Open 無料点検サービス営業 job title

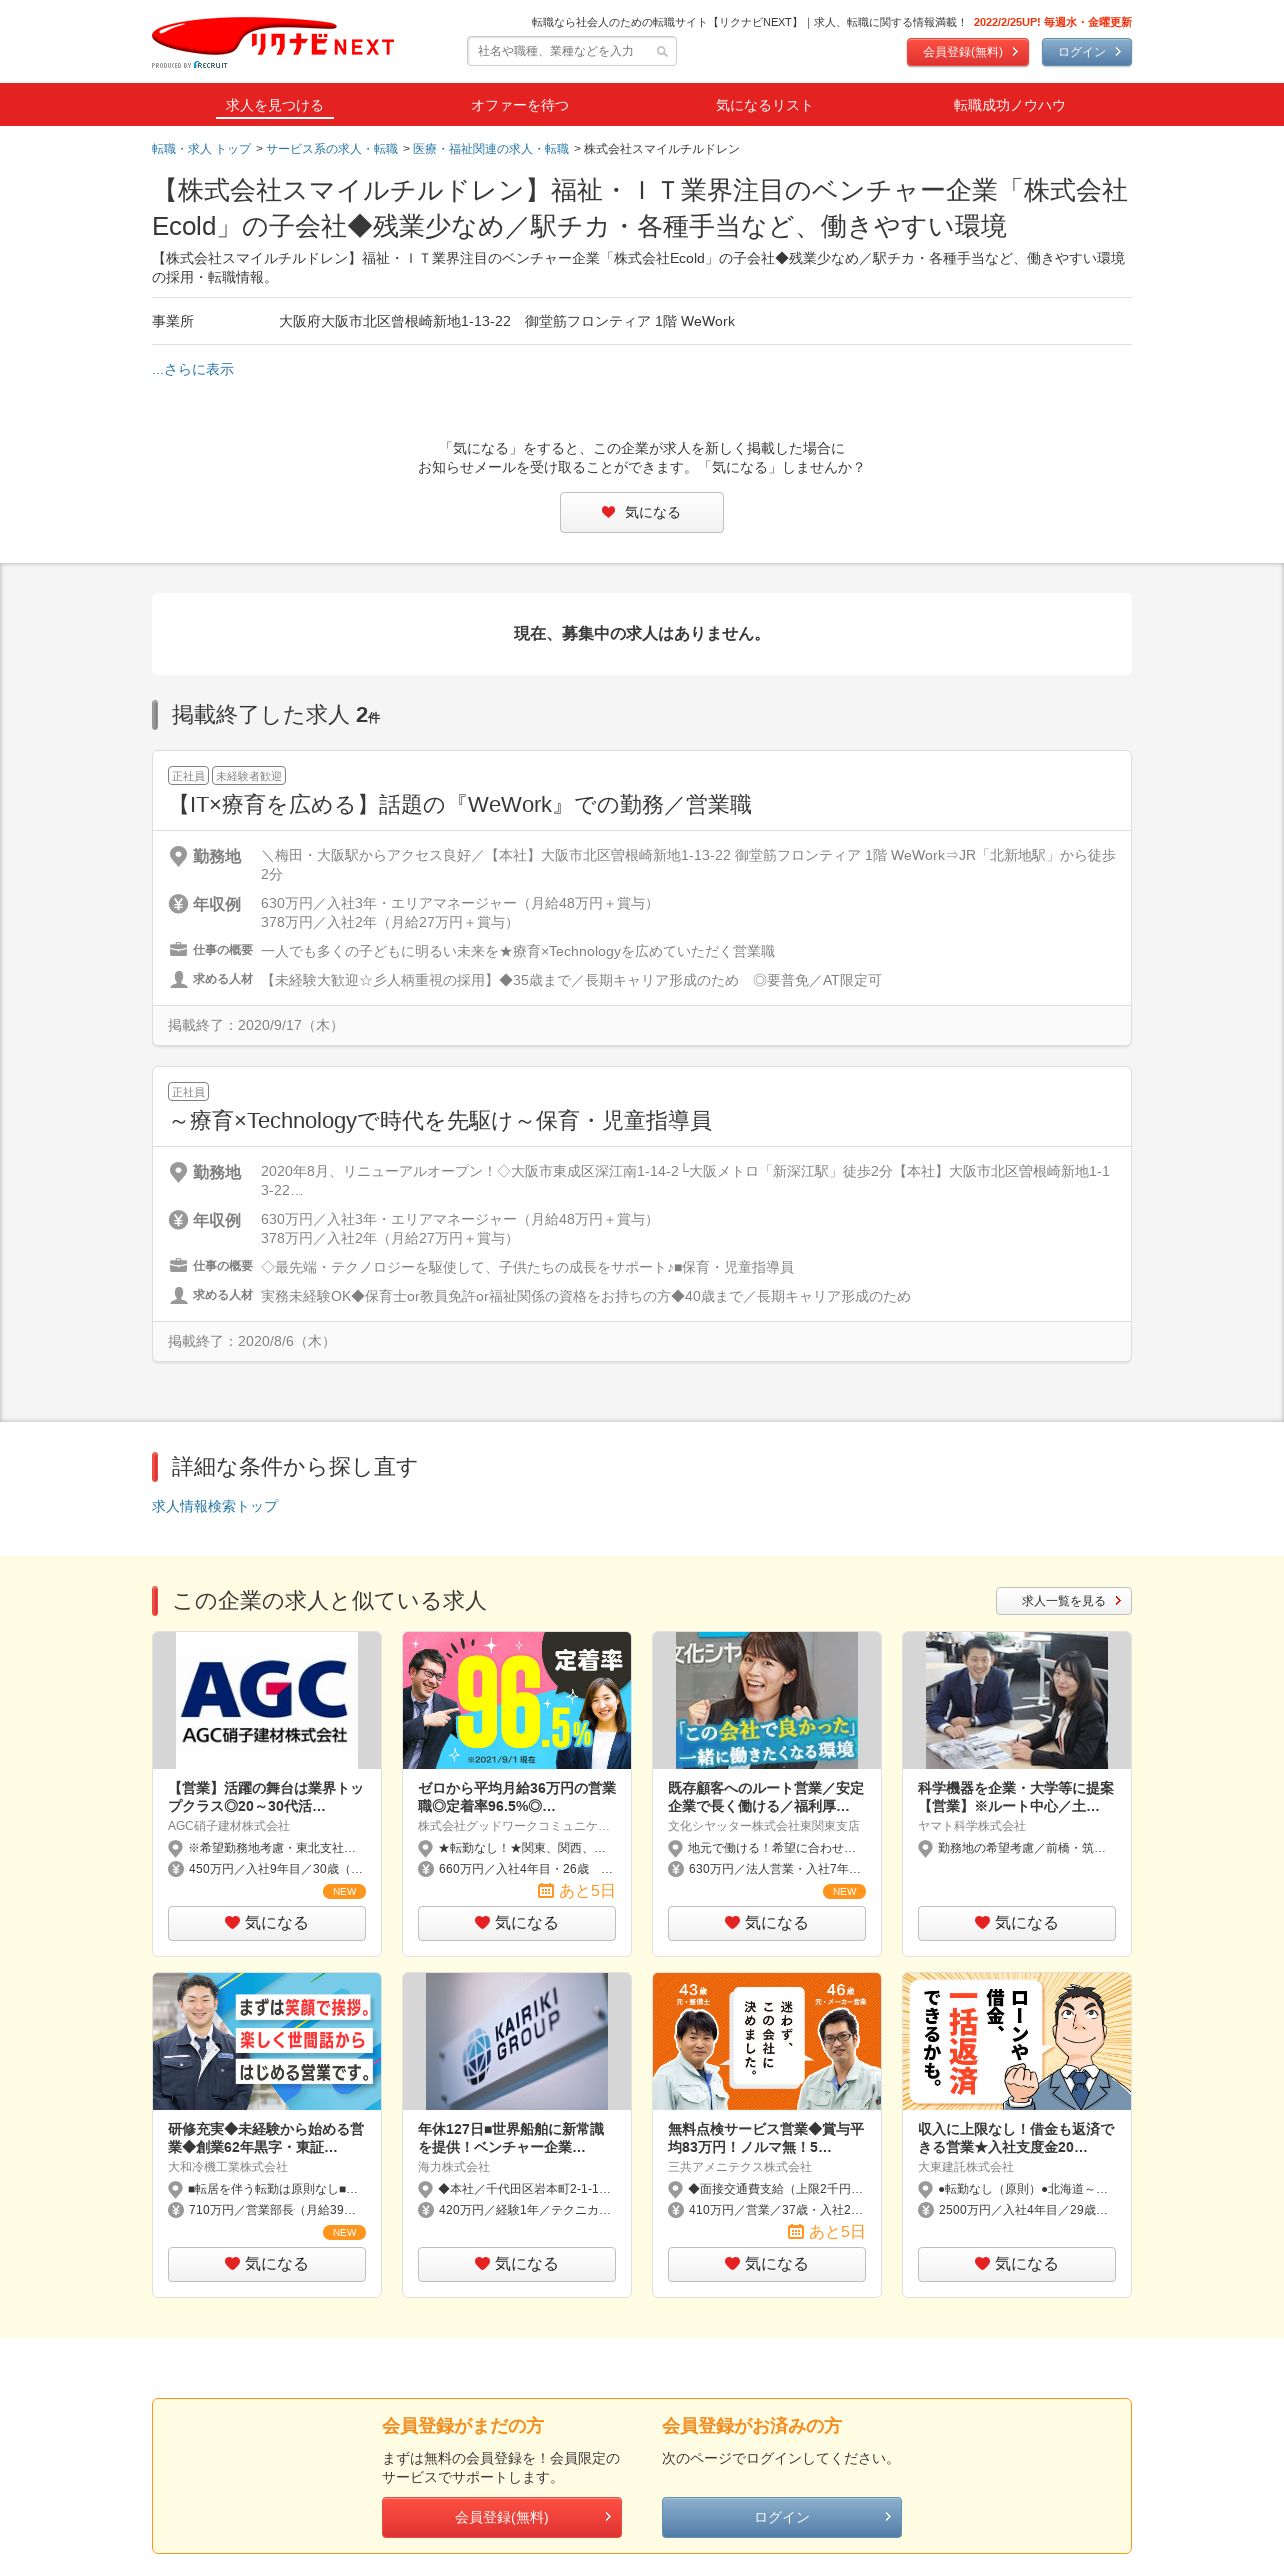[x=766, y=2138]
